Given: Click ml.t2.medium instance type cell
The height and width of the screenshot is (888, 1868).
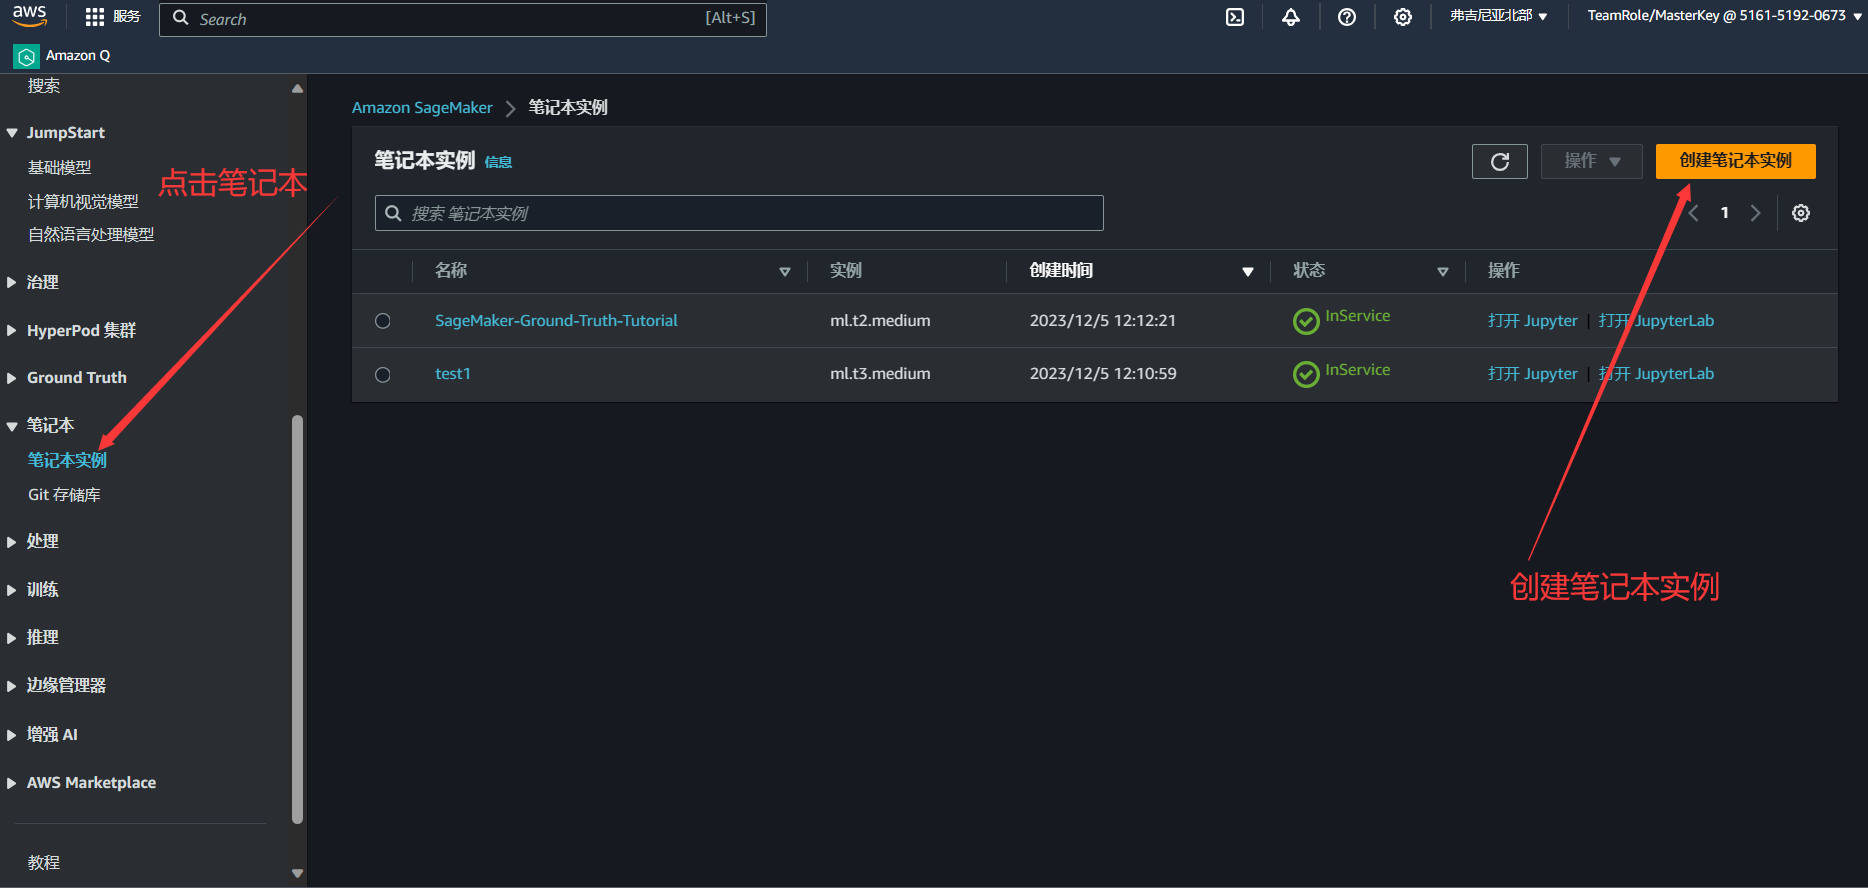Looking at the screenshot, I should (x=880, y=321).
